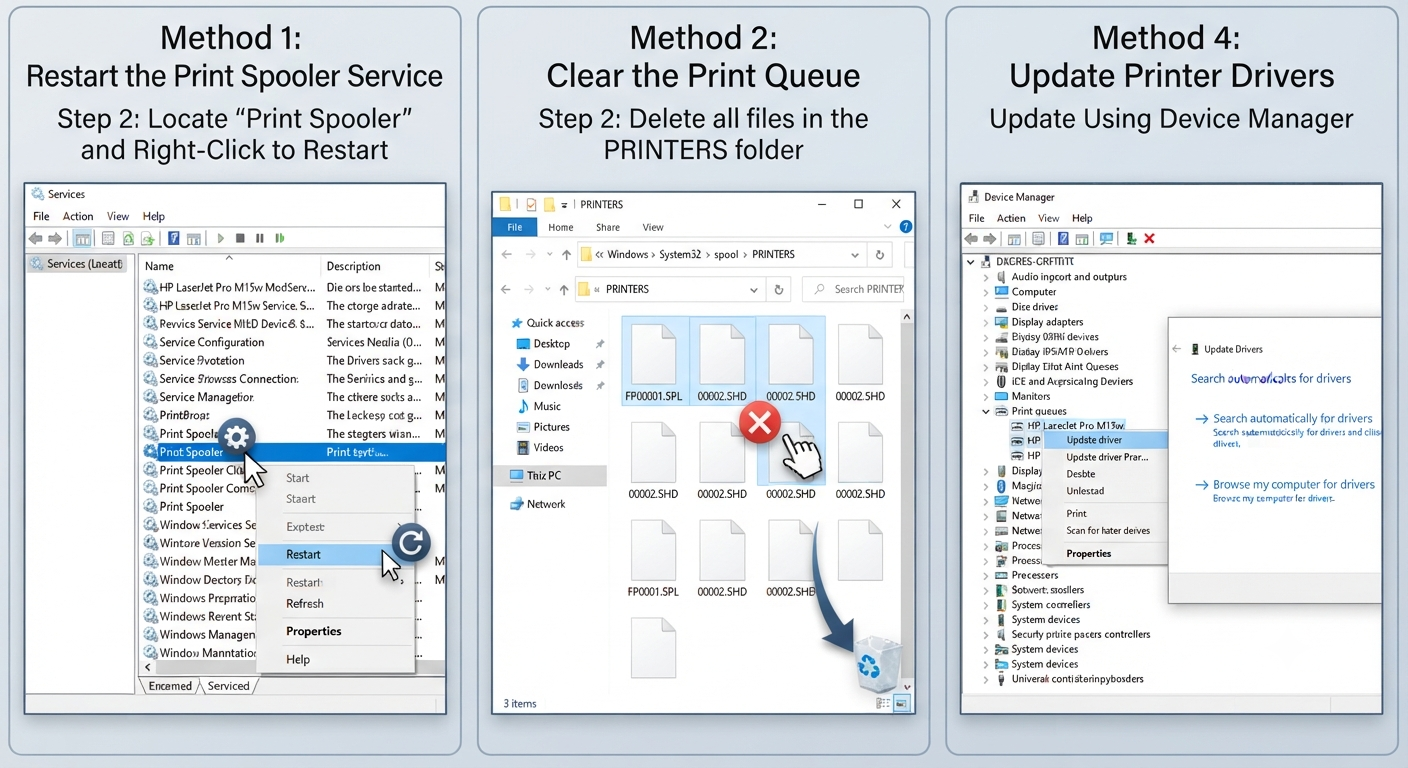Image resolution: width=1408 pixels, height=768 pixels.
Task: Click the forward arrow in Services toolbar
Action: (56, 238)
